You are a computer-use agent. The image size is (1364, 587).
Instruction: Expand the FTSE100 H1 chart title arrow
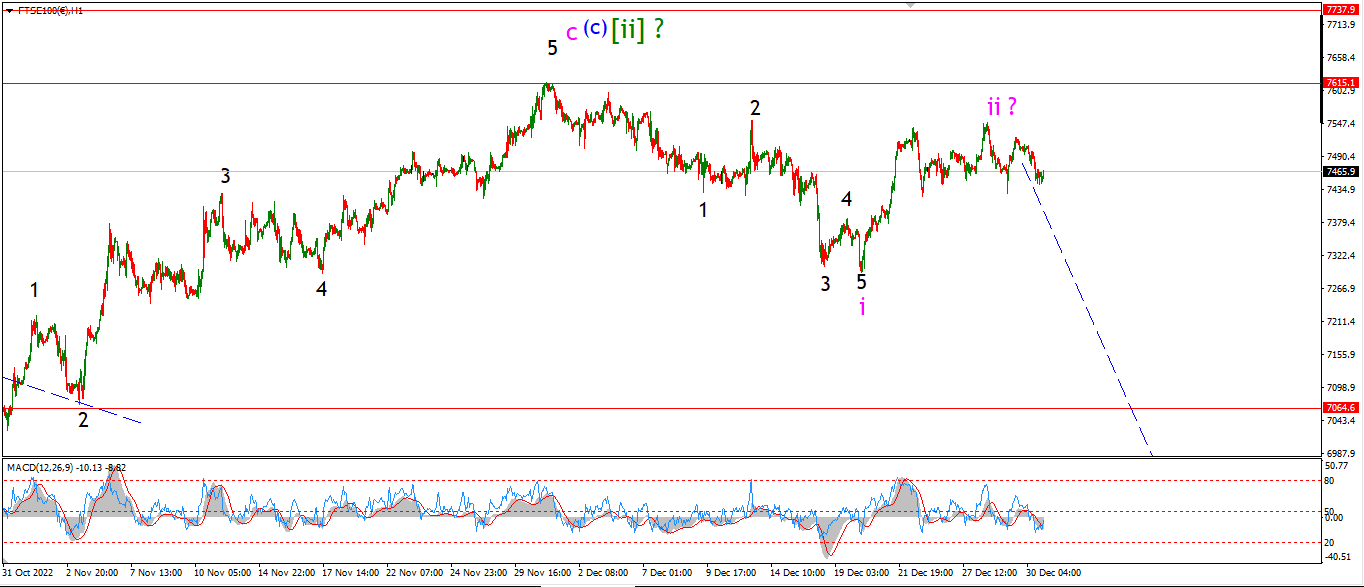pos(10,9)
